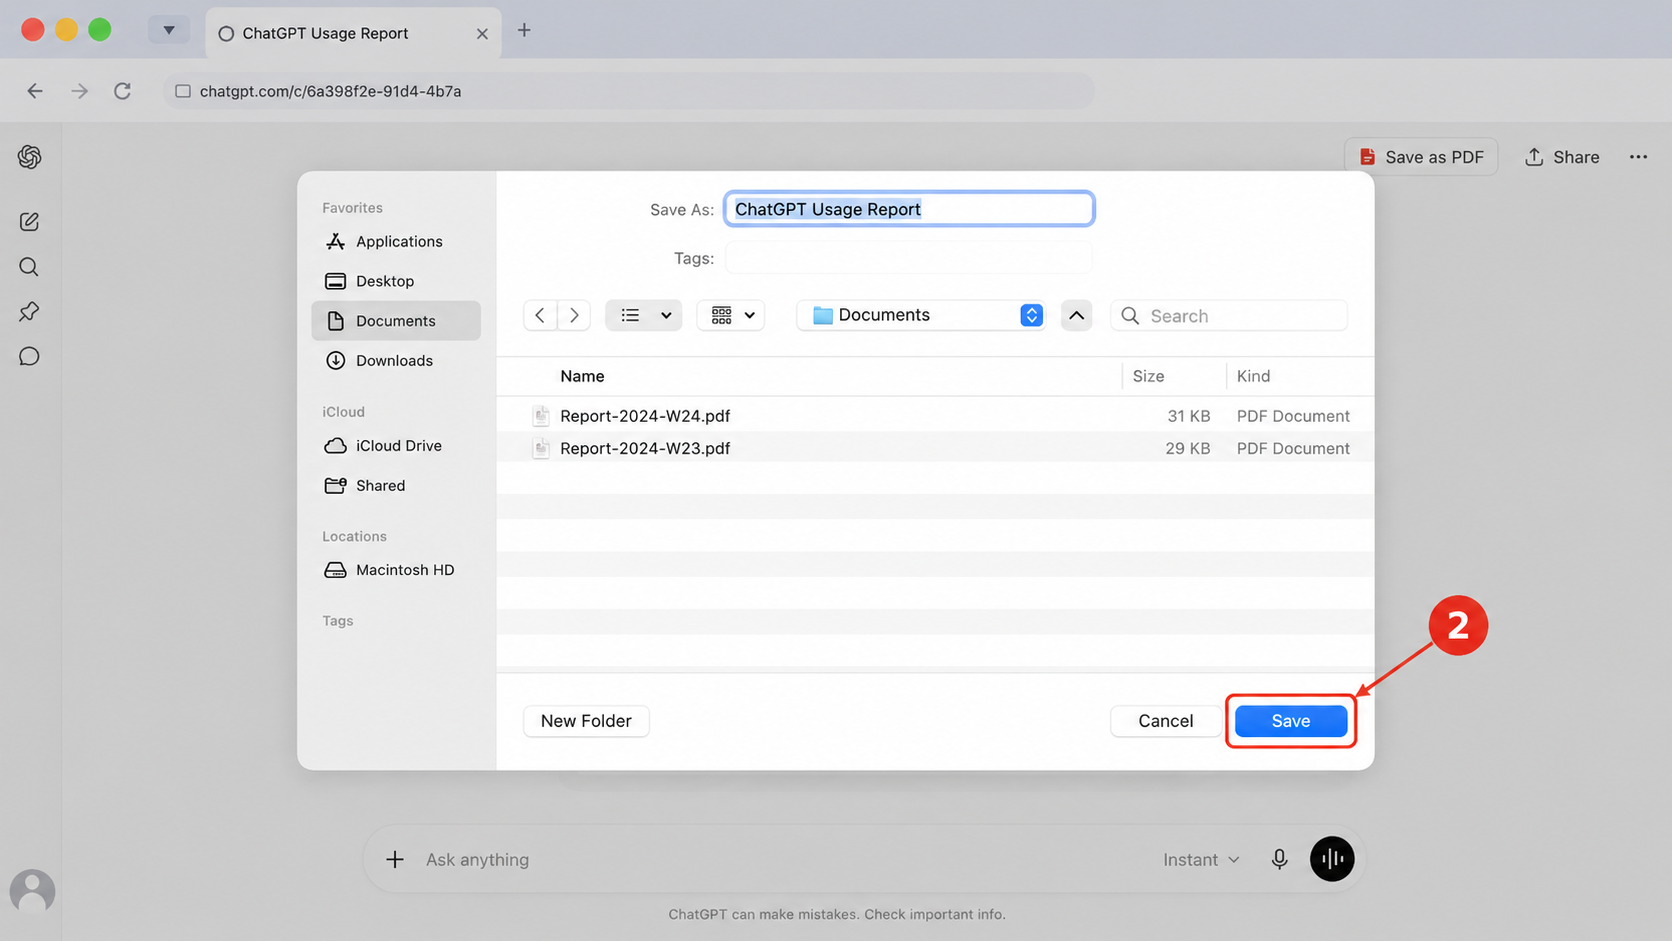Viewport: 1672px width, 941px height.
Task: Launch voice mode waveform button
Action: click(1332, 859)
